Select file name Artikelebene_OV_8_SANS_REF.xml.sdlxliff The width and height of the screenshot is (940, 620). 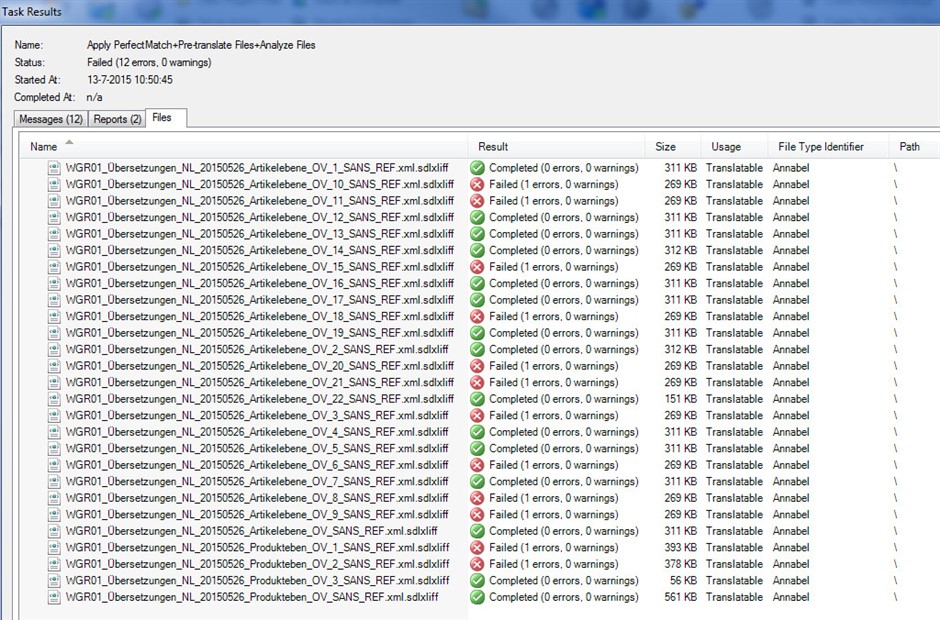point(257,498)
